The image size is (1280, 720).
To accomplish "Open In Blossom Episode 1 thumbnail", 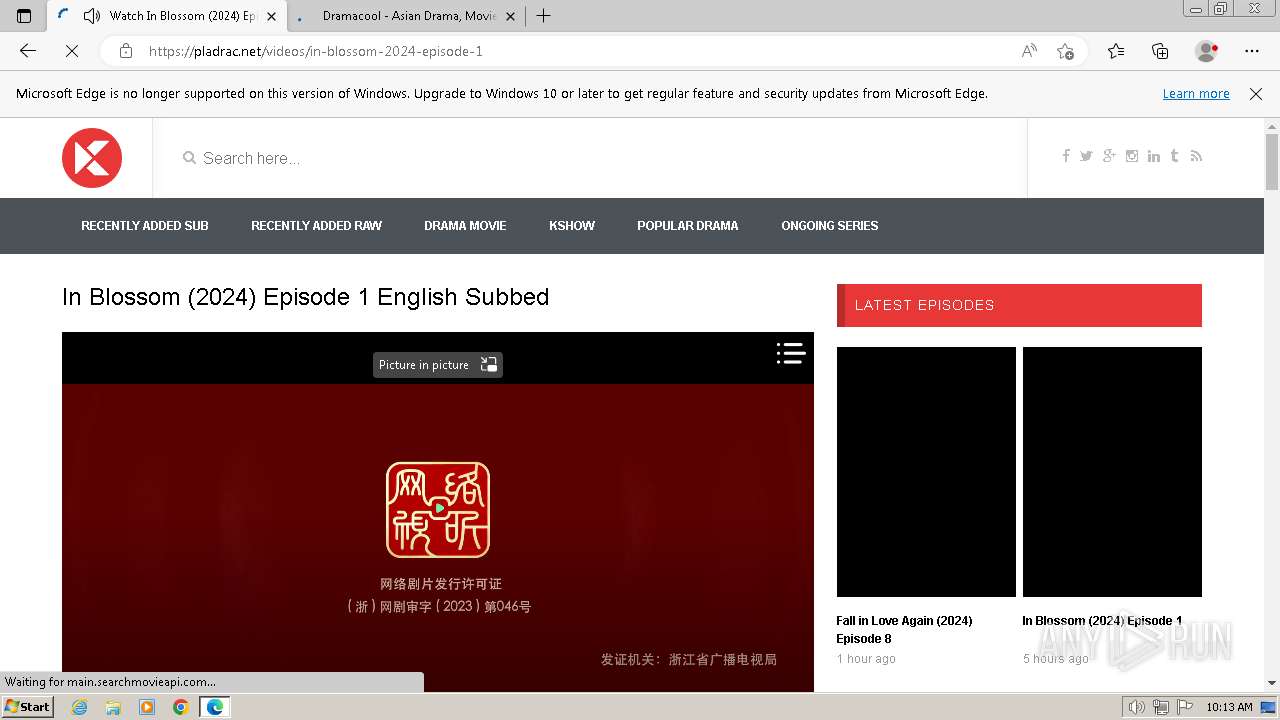I will tap(1112, 472).
